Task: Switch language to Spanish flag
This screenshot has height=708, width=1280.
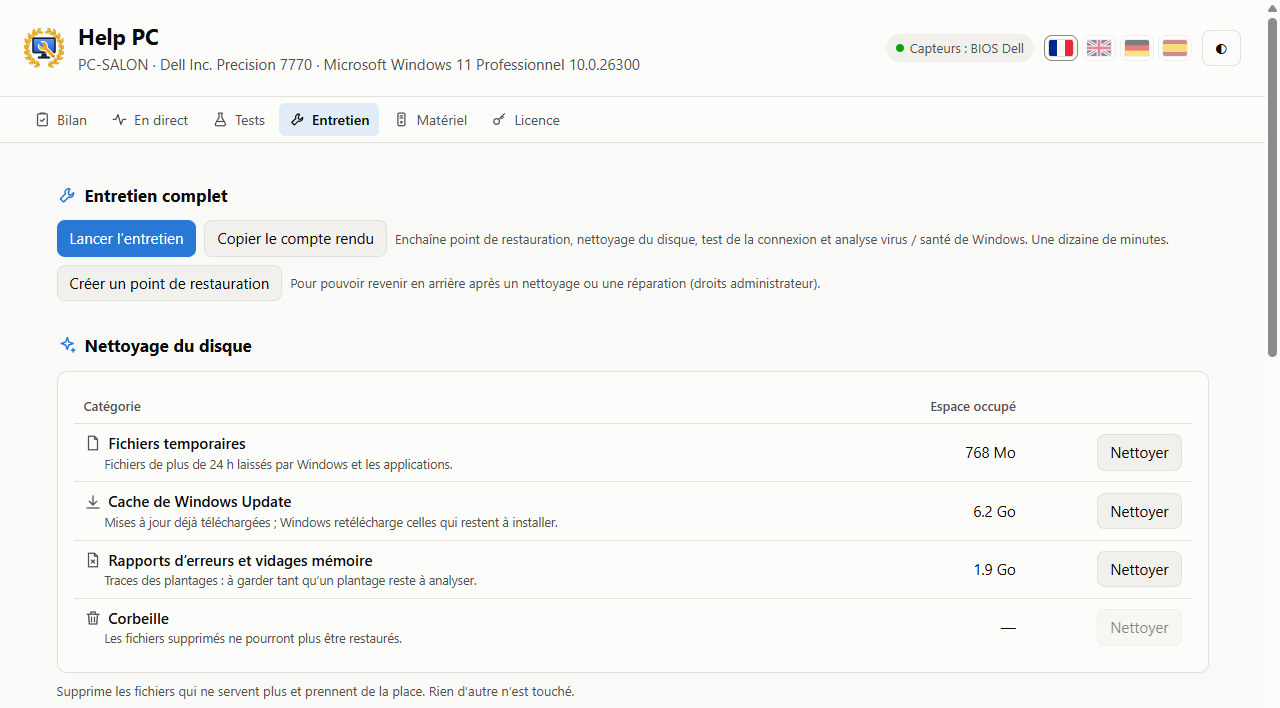Action: (x=1175, y=48)
